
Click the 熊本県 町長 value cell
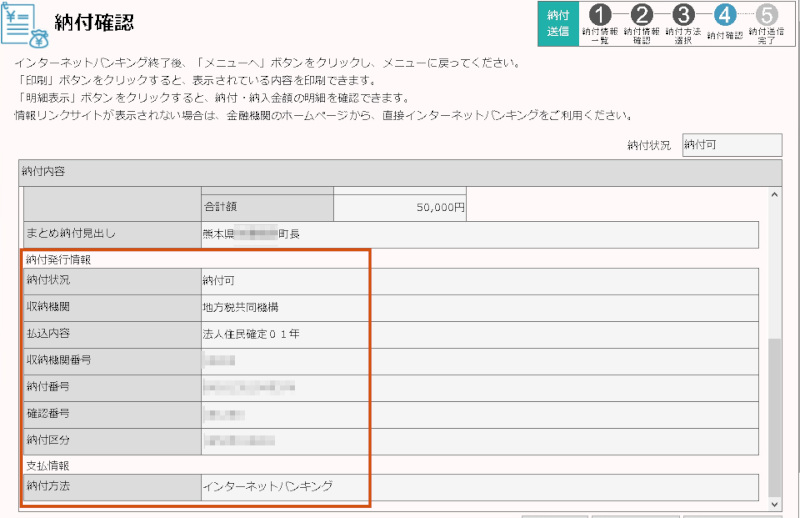coord(480,235)
